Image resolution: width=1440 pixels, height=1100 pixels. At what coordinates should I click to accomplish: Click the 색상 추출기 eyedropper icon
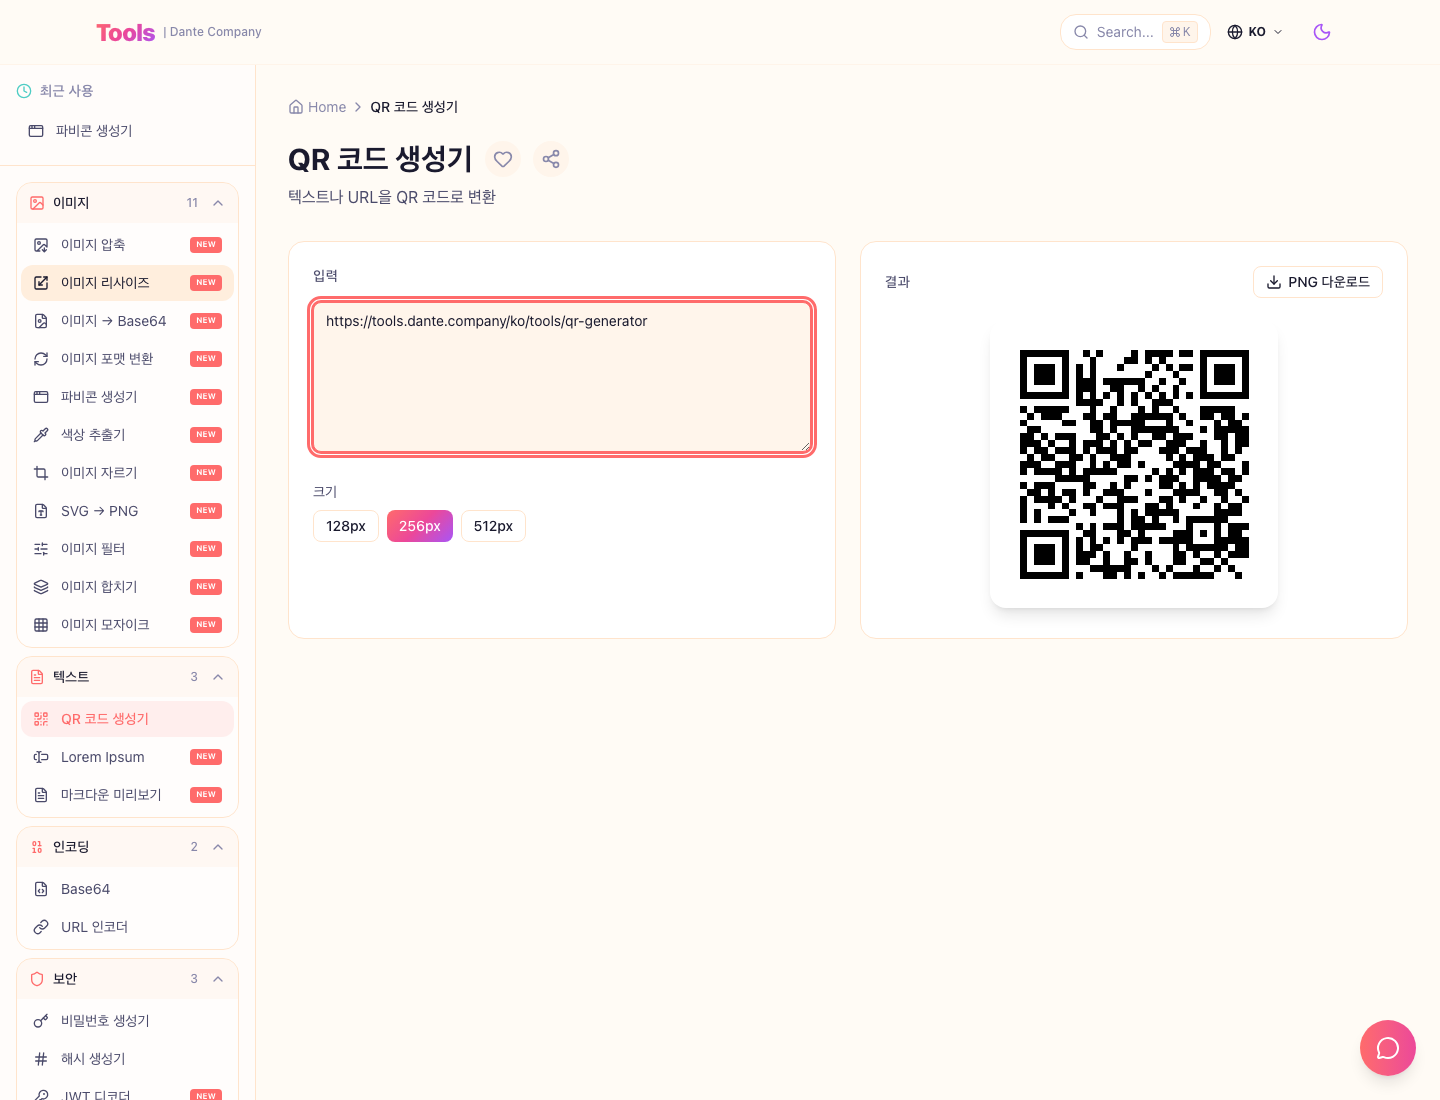point(41,435)
